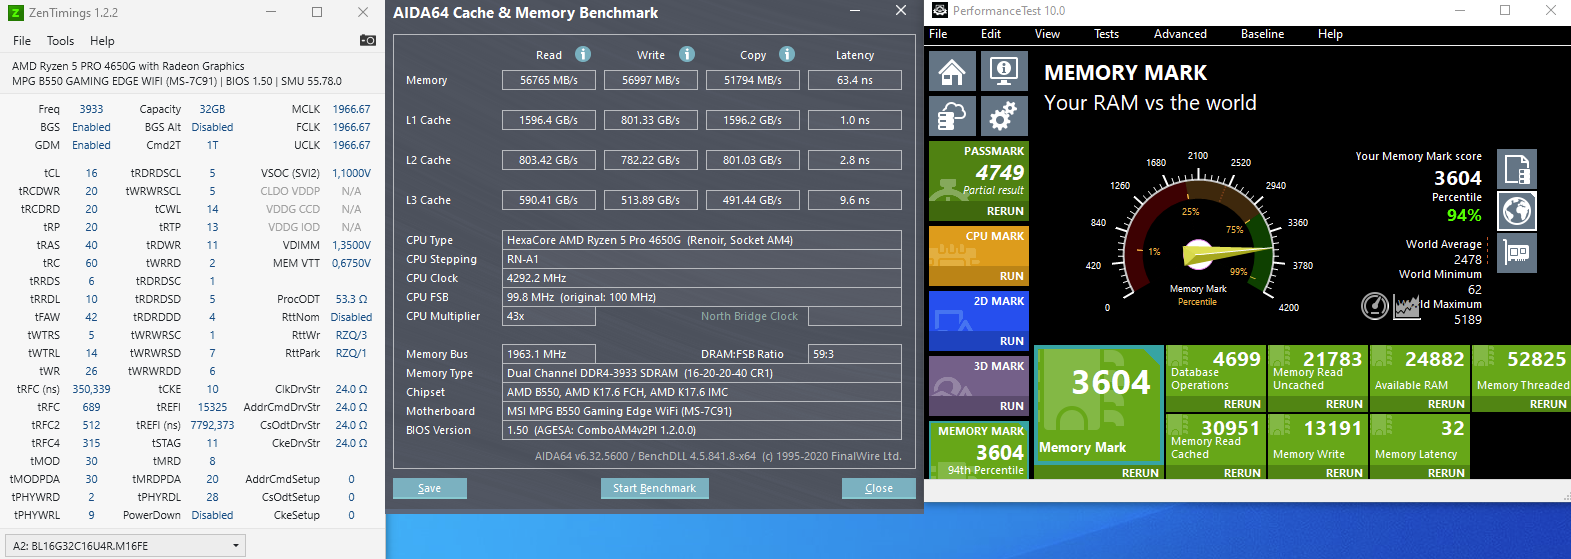Click the save results document icon
This screenshot has height=559, width=1571.
coord(1517,169)
